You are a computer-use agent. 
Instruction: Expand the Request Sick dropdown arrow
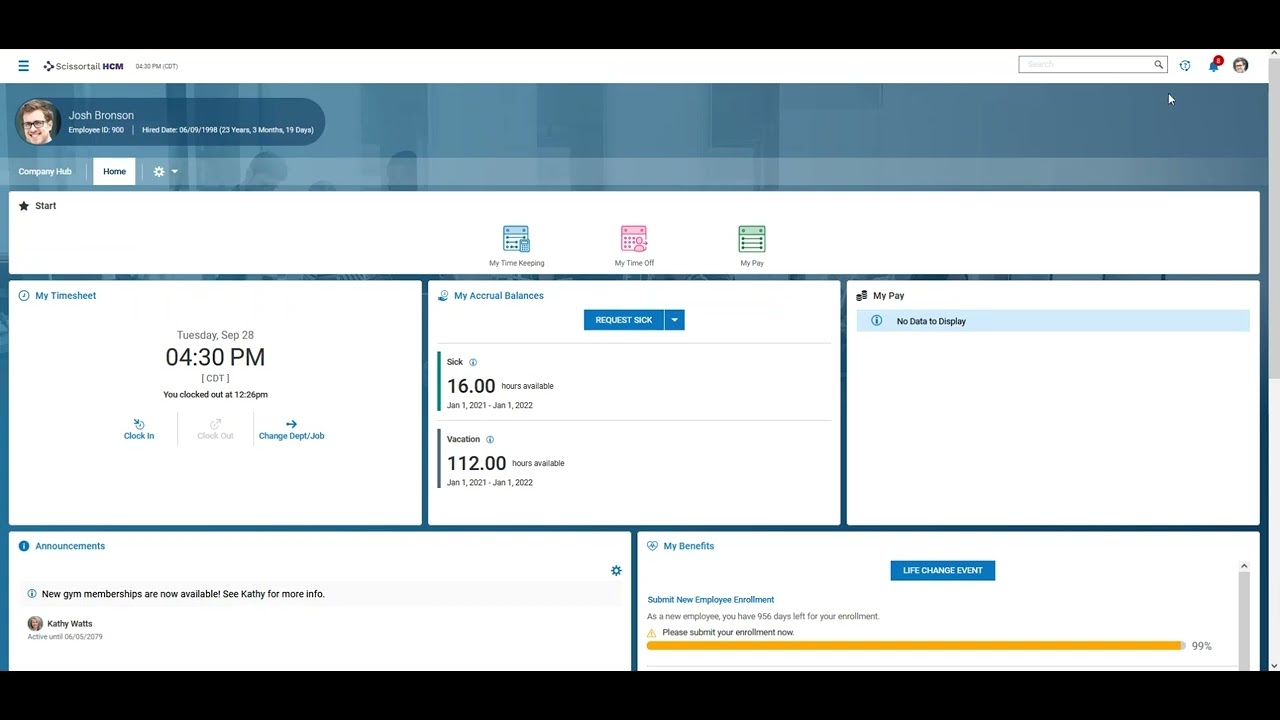pos(674,320)
